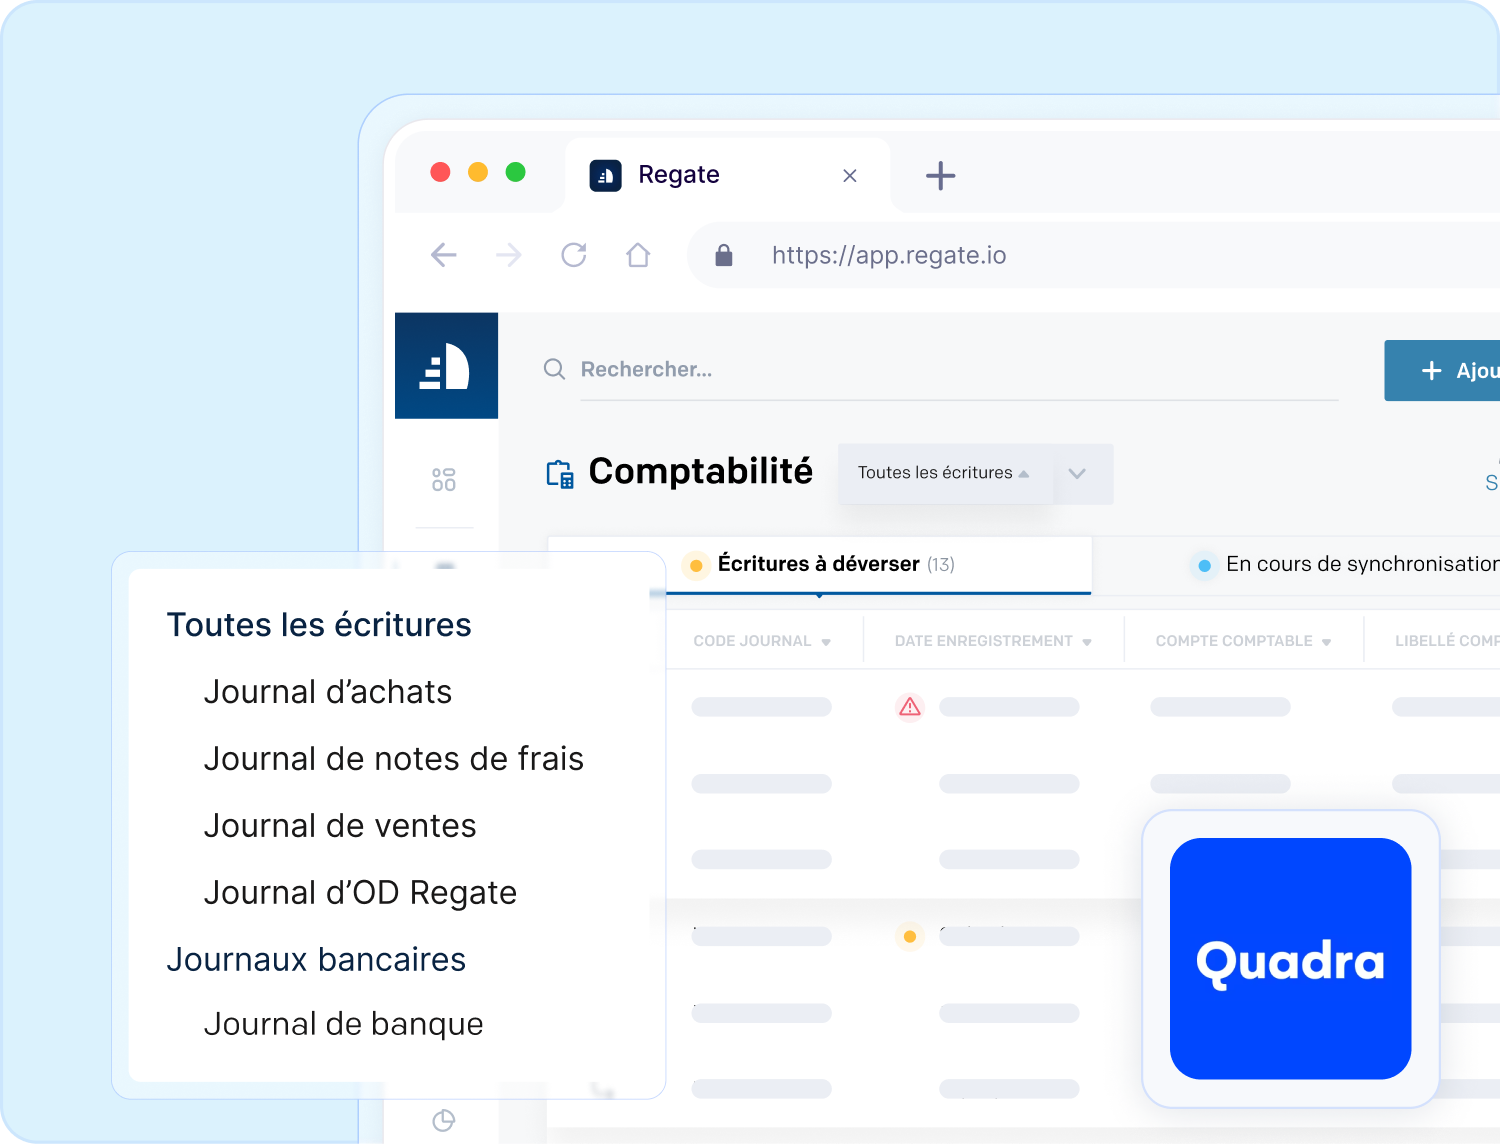Select Journal d'achats
The height and width of the screenshot is (1144, 1500).
tap(328, 692)
